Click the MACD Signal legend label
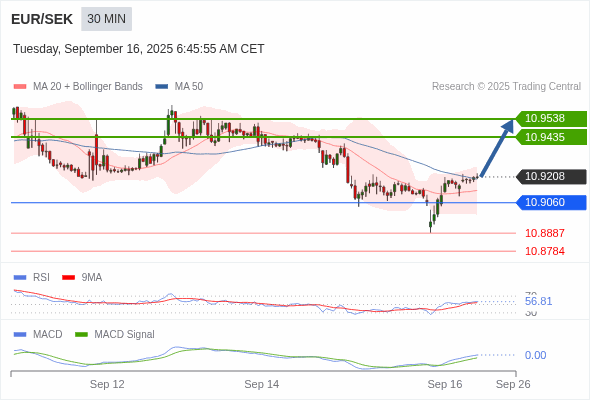Image resolution: width=590 pixels, height=400 pixels. click(x=125, y=335)
